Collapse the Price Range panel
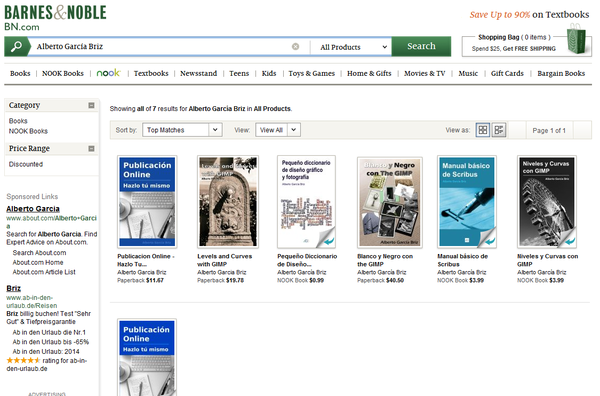600x396 pixels. [91, 148]
